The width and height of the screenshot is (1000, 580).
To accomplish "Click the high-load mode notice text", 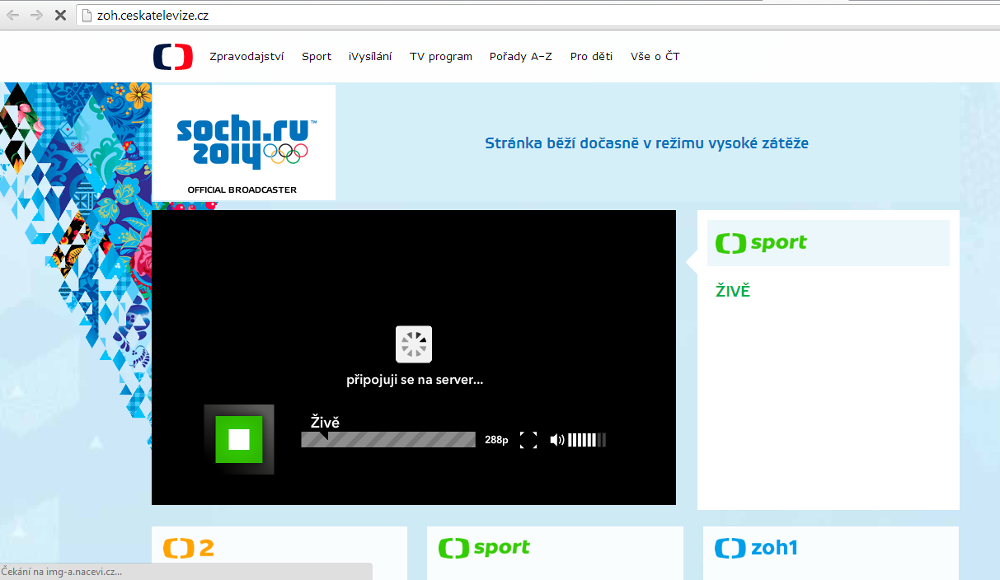I will 647,143.
